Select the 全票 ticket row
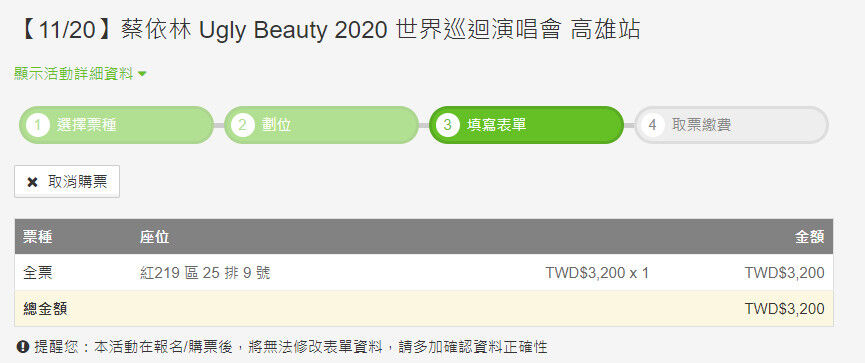 click(424, 273)
